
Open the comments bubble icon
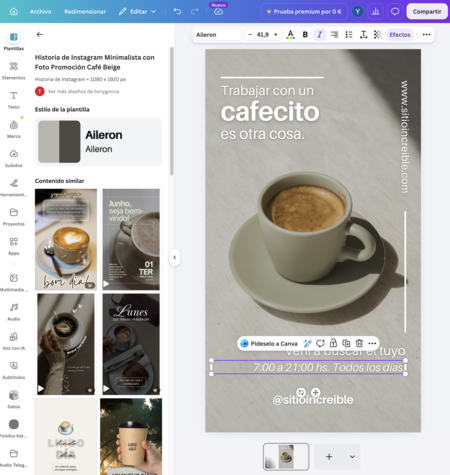pos(395,12)
